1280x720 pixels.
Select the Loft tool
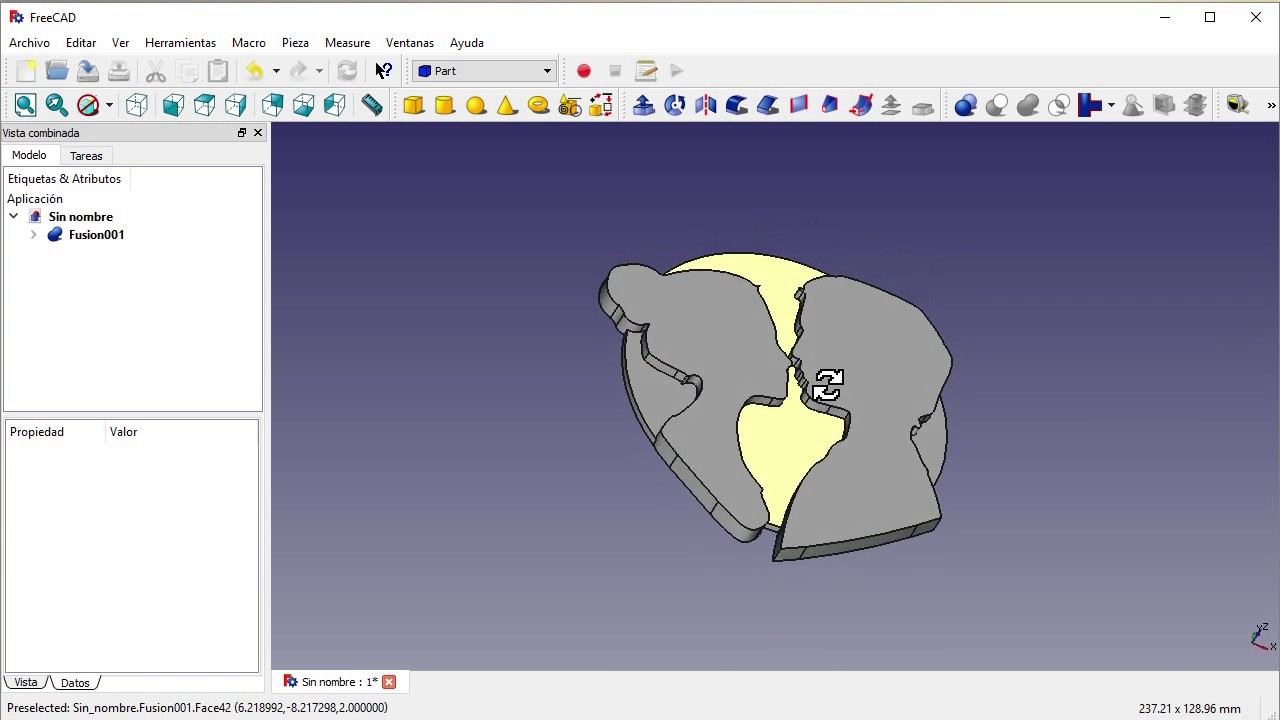click(830, 105)
